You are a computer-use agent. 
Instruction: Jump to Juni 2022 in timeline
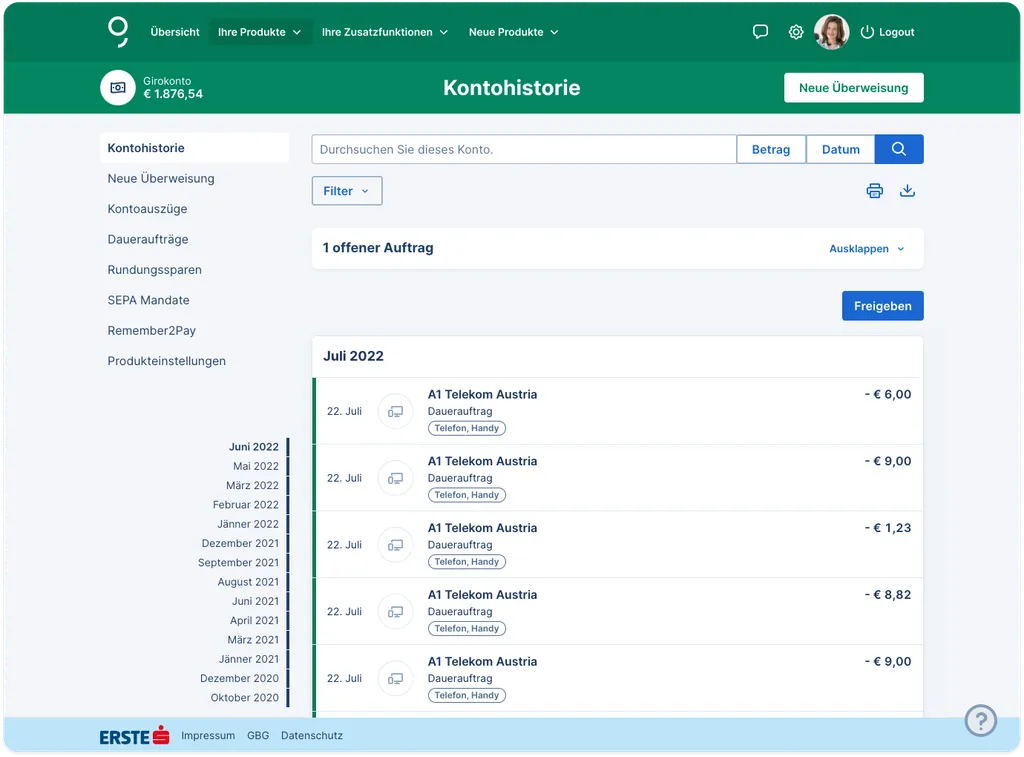(x=253, y=447)
